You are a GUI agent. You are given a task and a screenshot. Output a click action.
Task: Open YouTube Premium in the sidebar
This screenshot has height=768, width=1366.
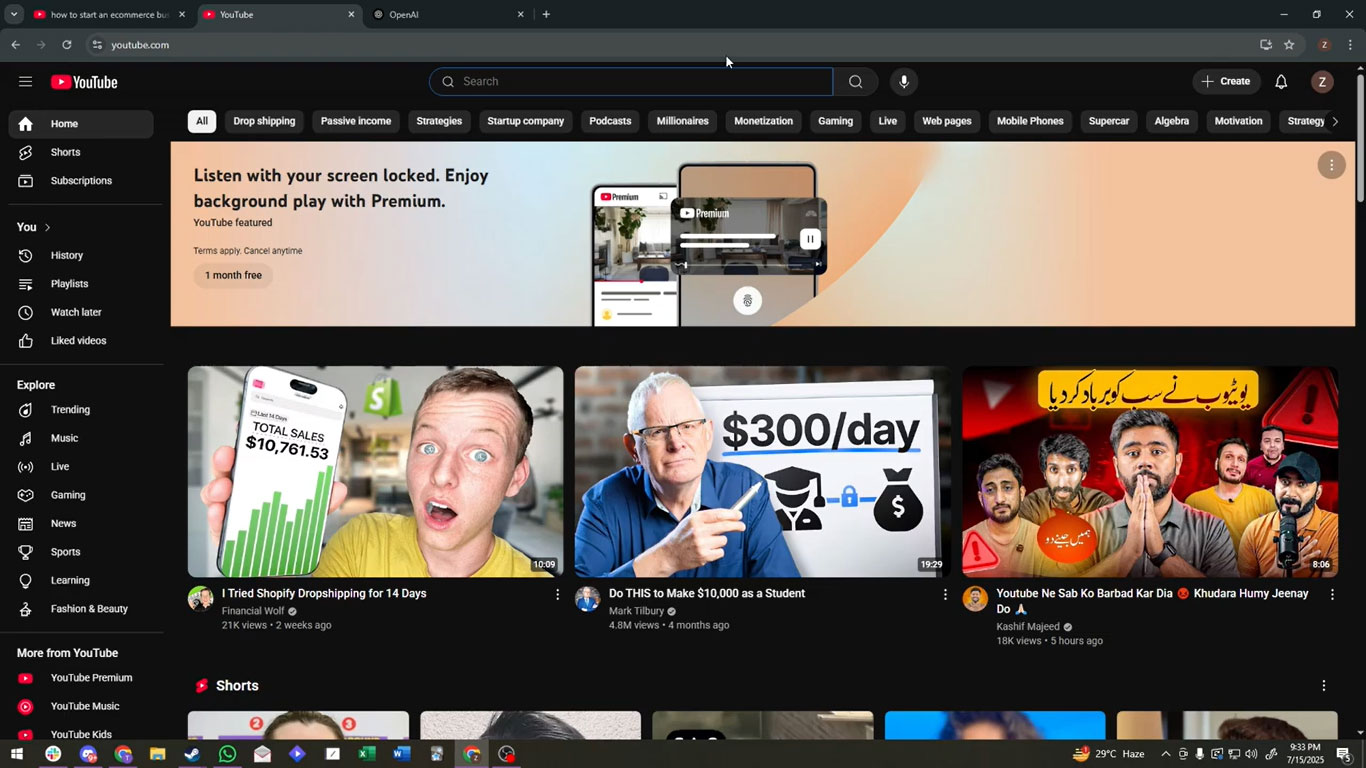click(81, 678)
